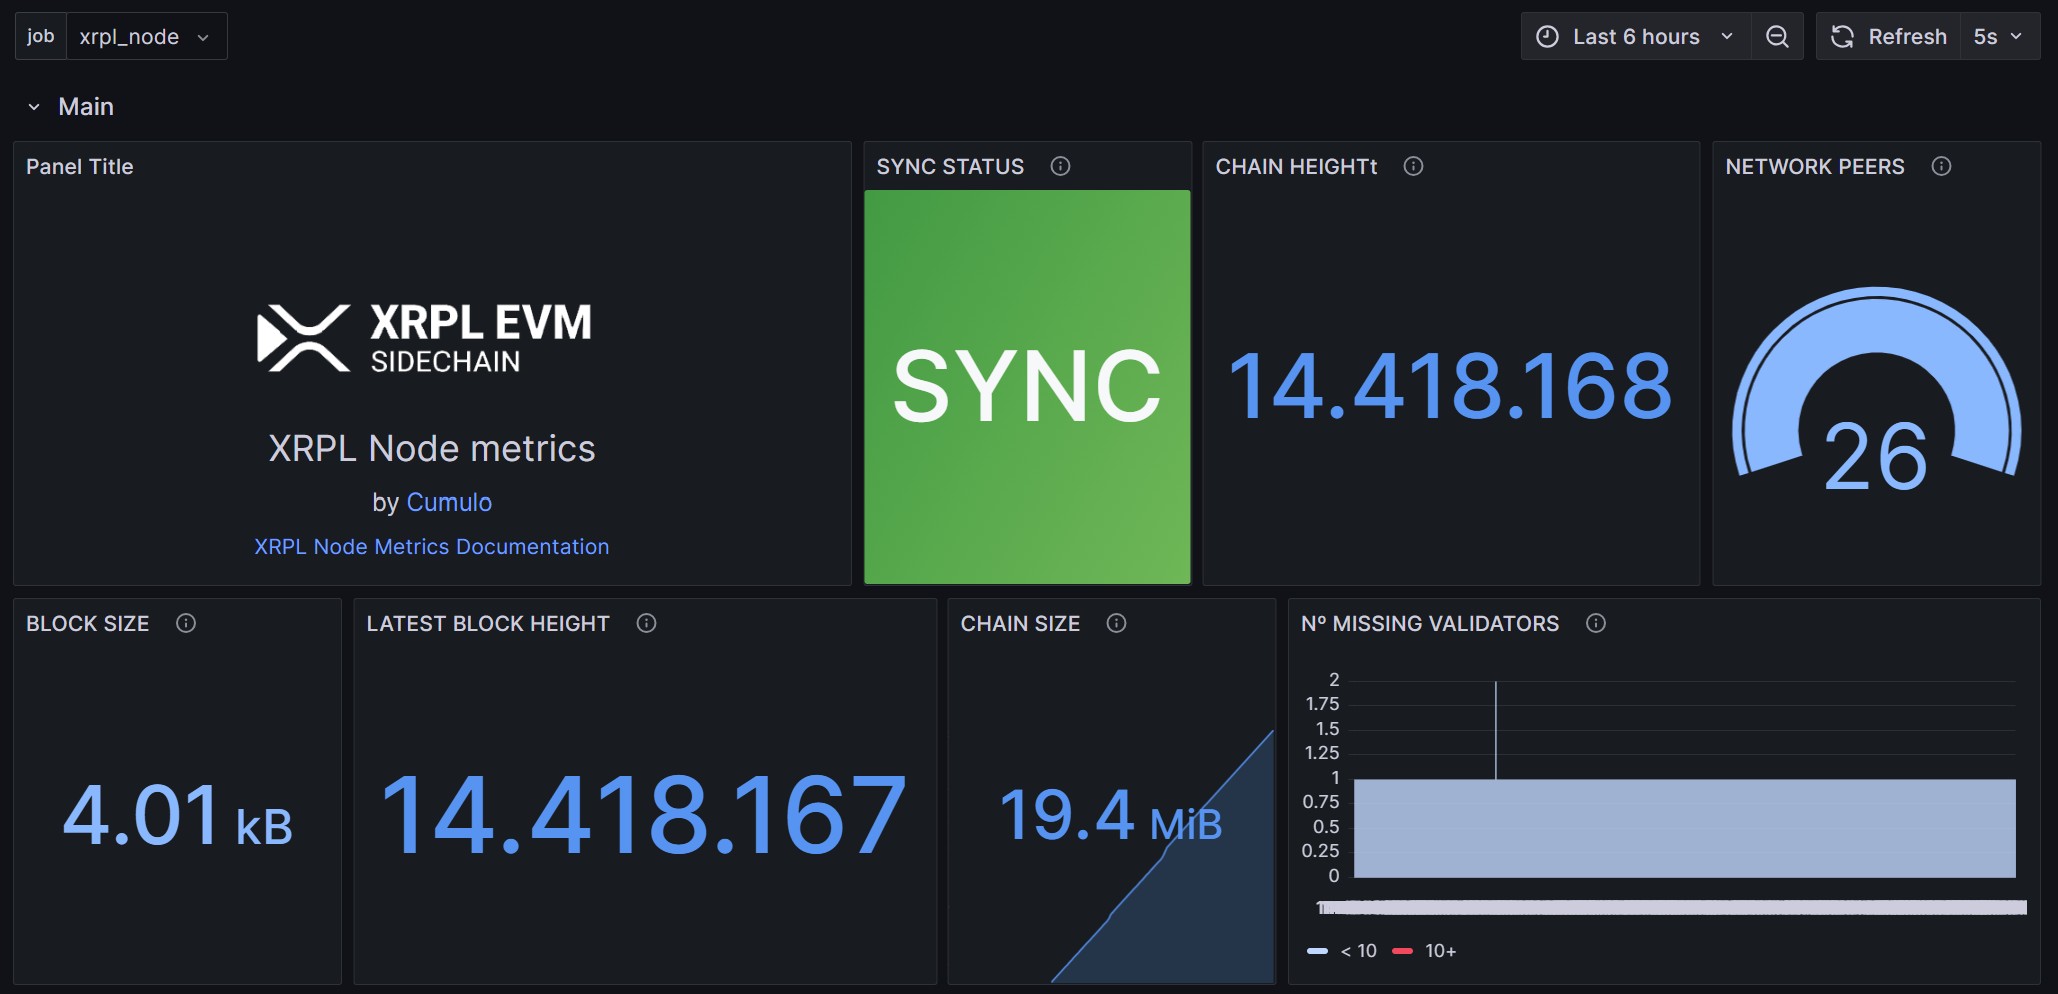Image resolution: width=2058 pixels, height=994 pixels.
Task: Click the LATEST BLOCK HEIGHT panel title
Action: [488, 624]
